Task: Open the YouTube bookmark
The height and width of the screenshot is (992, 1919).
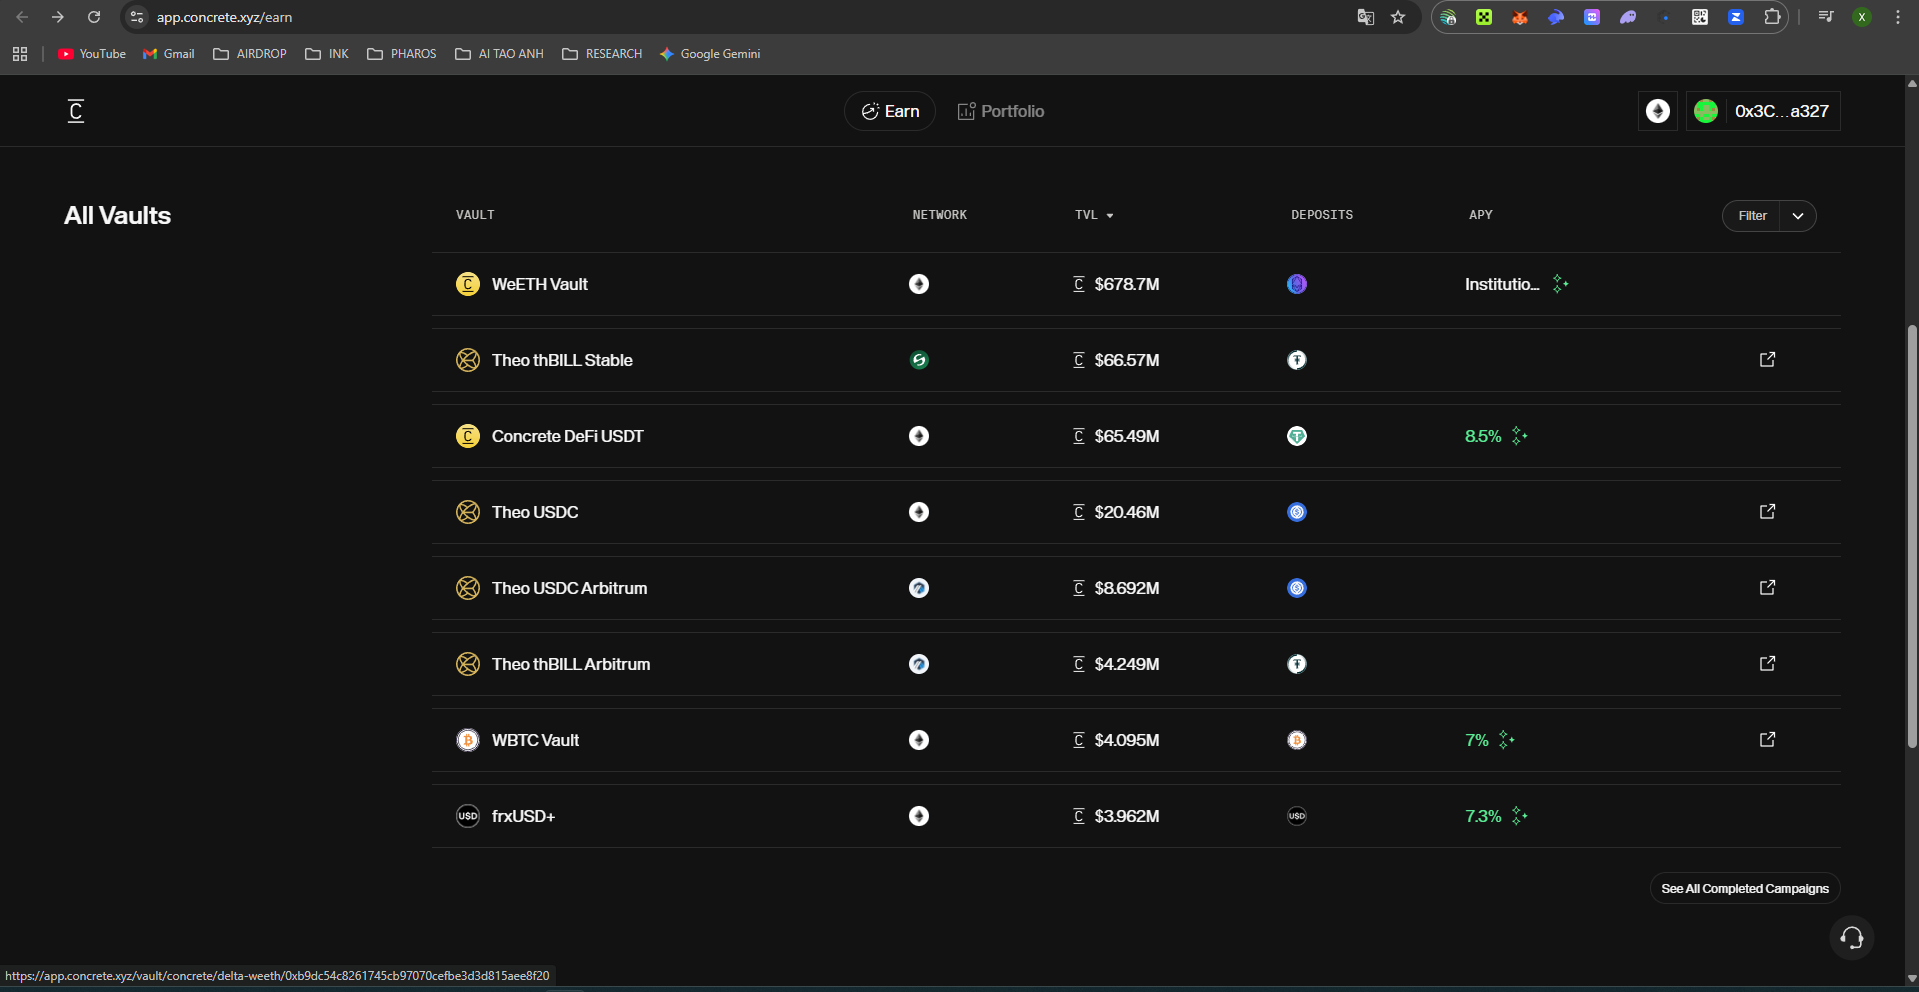Action: click(92, 54)
